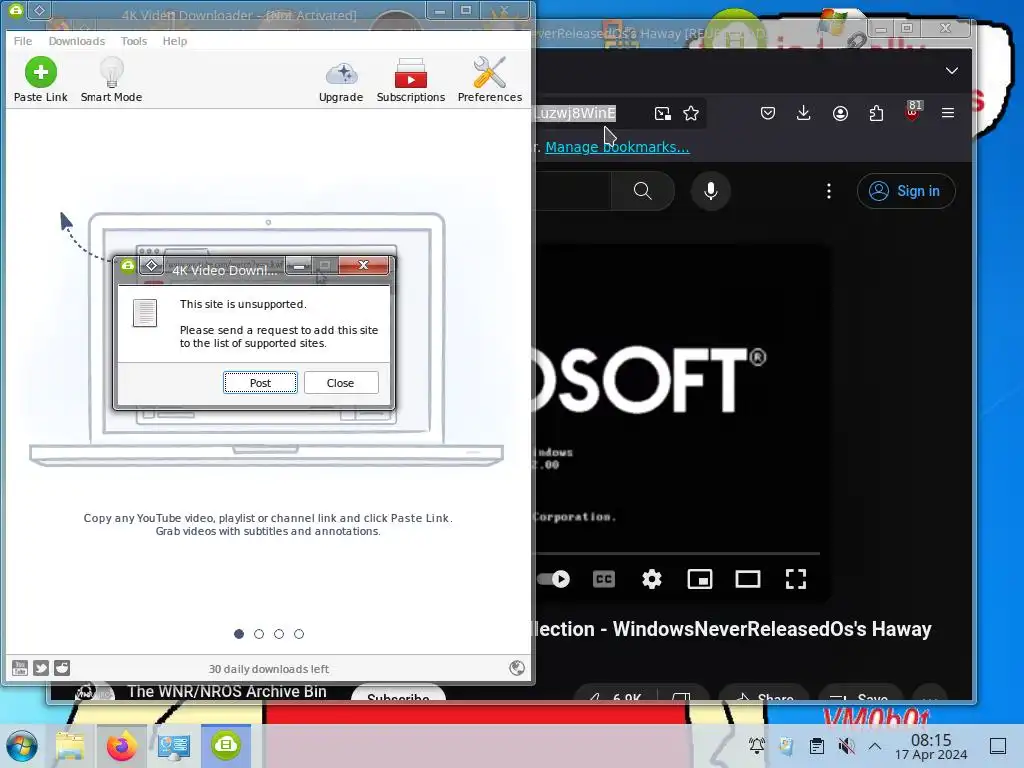1024x768 pixels.
Task: Click the Manage bookmarks link in Firefox
Action: point(617,147)
